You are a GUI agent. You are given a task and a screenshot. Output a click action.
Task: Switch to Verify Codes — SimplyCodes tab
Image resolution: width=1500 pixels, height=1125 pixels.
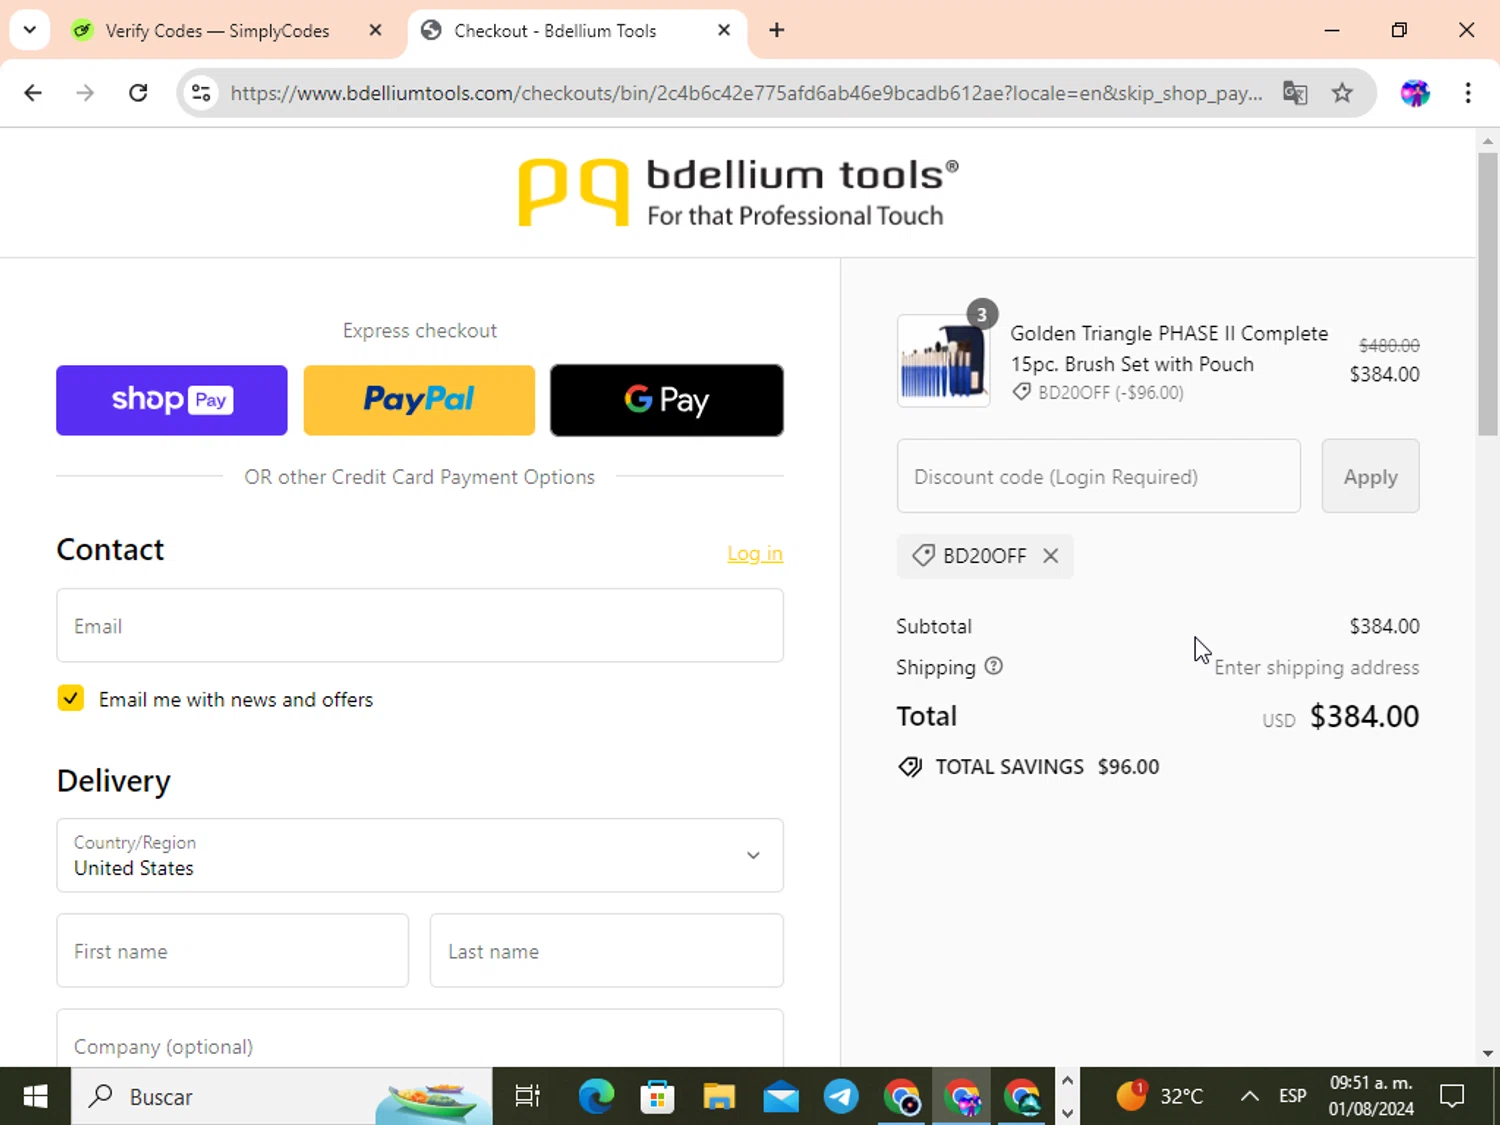pos(217,31)
